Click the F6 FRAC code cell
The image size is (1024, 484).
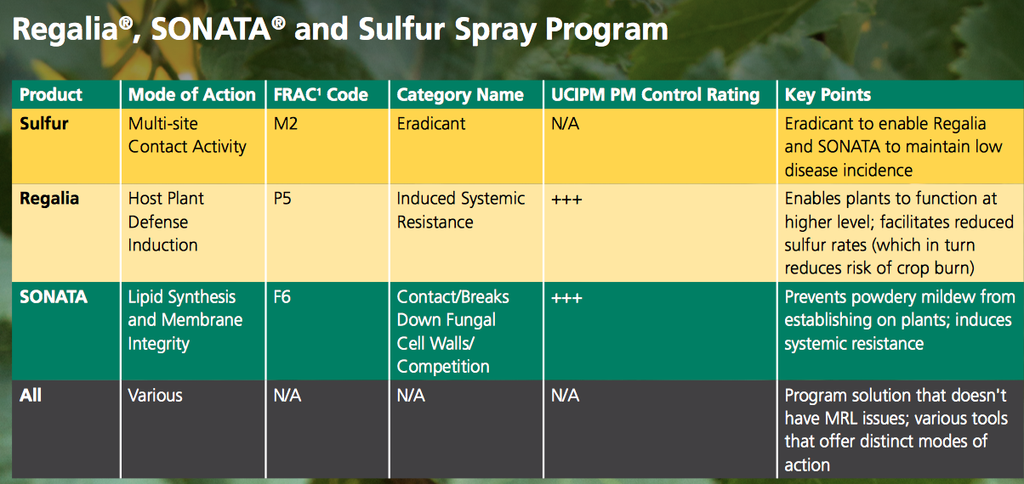point(283,297)
